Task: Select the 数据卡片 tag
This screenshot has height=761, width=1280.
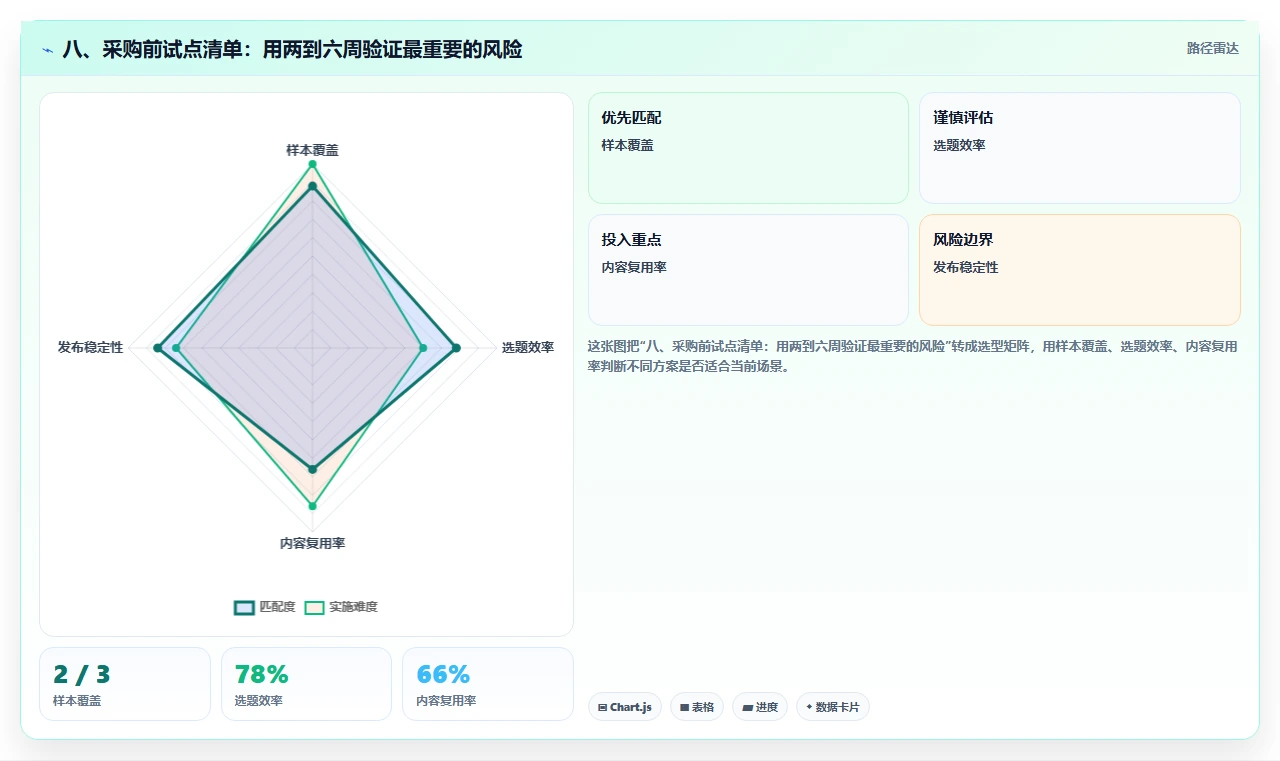Action: coord(833,707)
